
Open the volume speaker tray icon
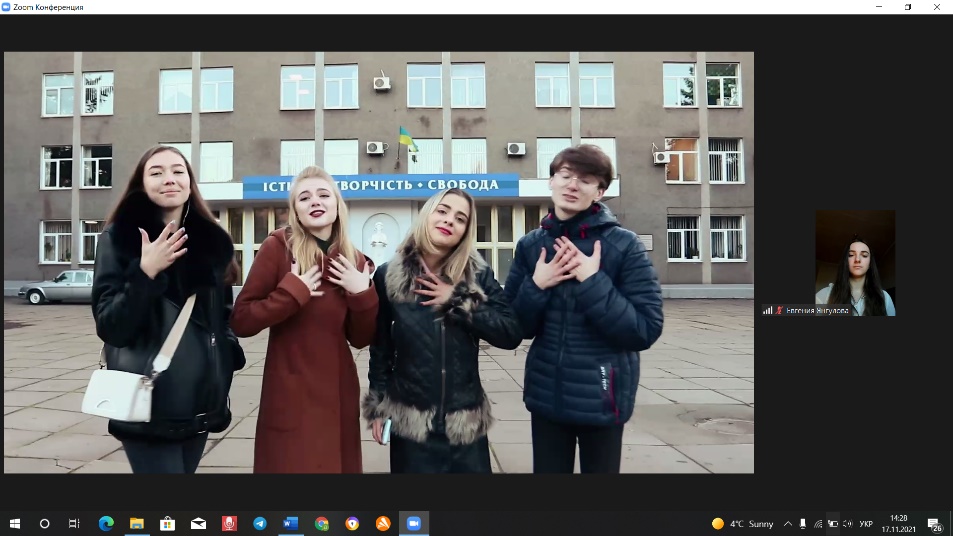click(x=848, y=523)
